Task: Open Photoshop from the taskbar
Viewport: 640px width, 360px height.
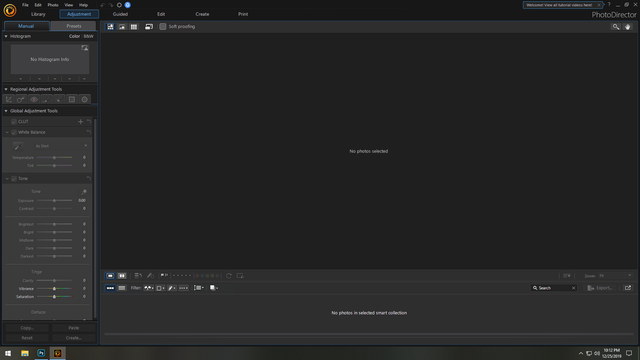Action: point(41,353)
